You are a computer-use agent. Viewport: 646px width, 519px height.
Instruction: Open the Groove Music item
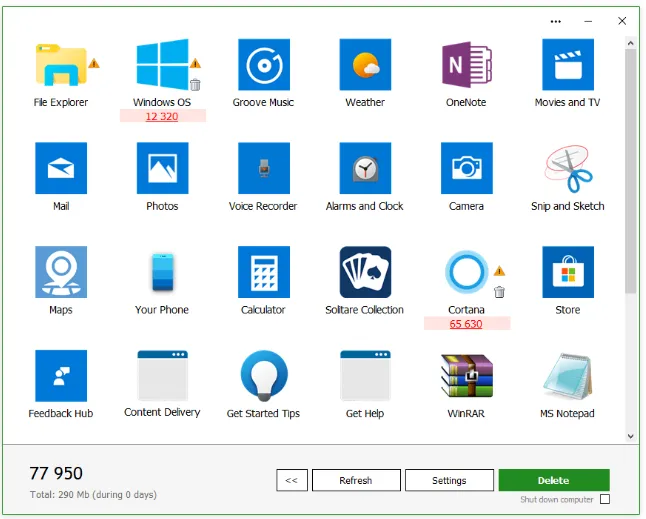click(264, 64)
